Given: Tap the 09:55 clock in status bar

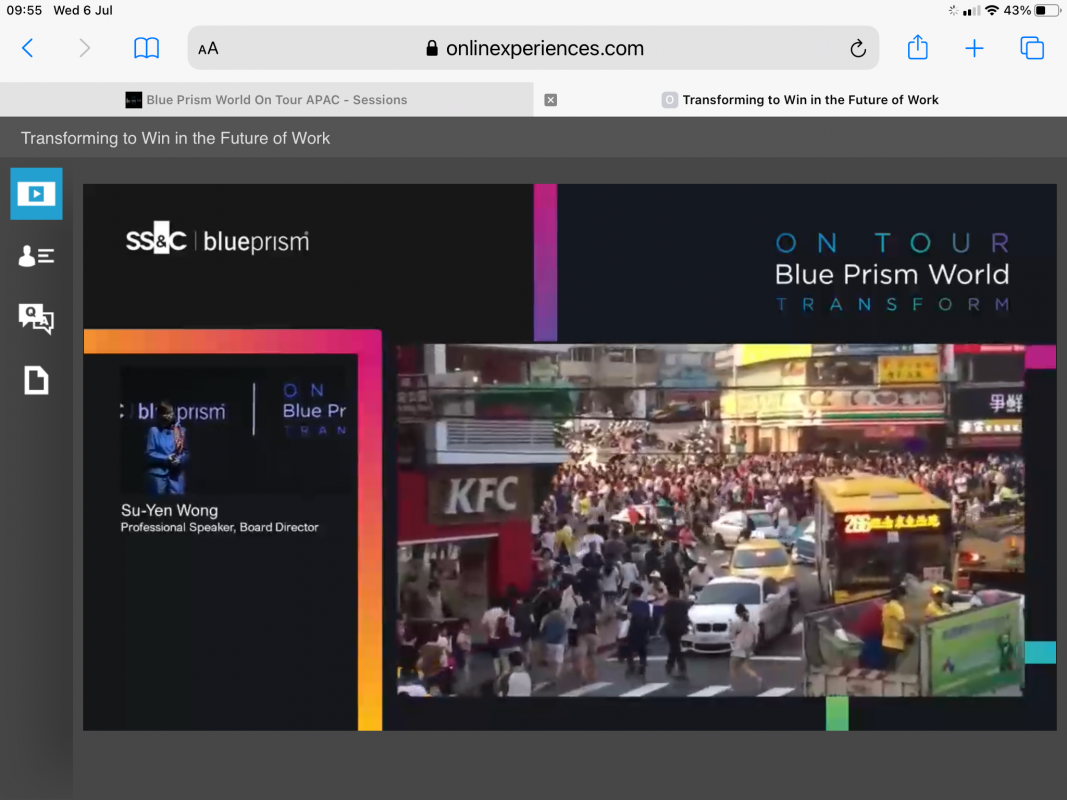Looking at the screenshot, I should (x=24, y=10).
